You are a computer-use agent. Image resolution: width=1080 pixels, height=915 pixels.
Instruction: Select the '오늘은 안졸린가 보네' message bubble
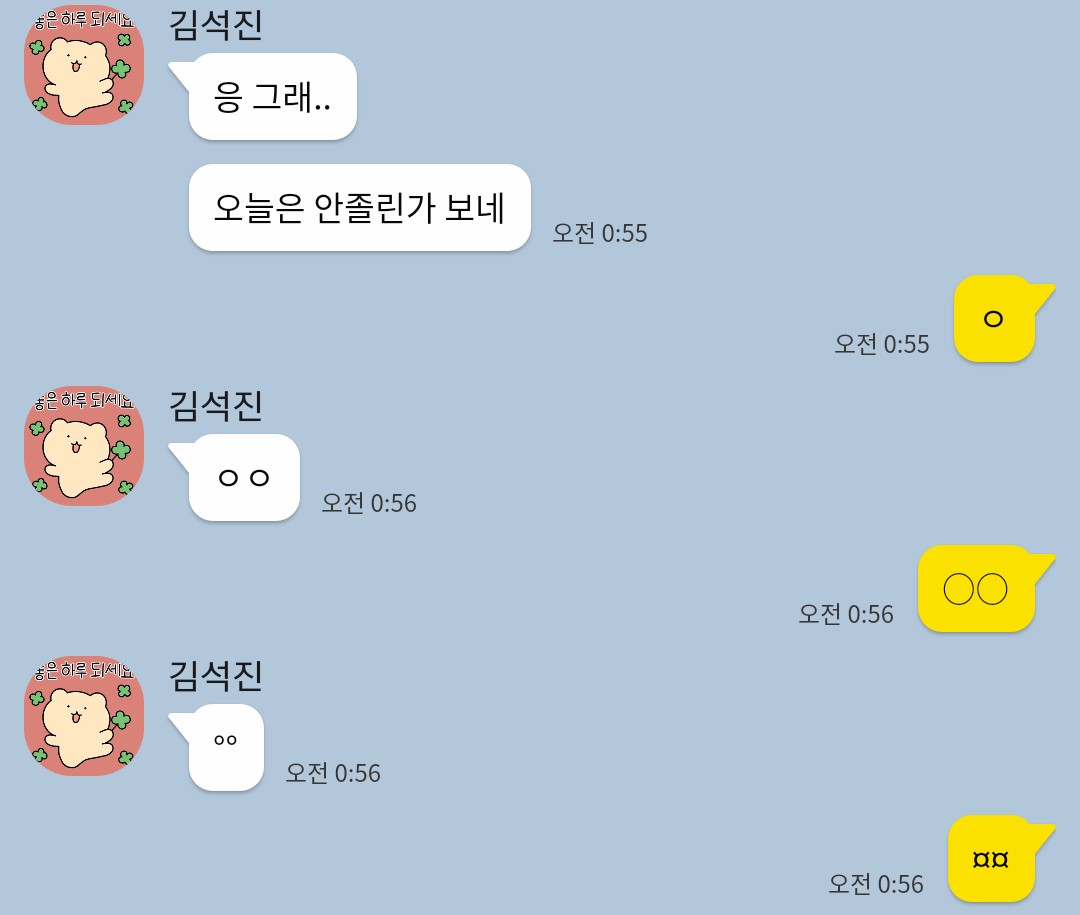click(x=360, y=207)
